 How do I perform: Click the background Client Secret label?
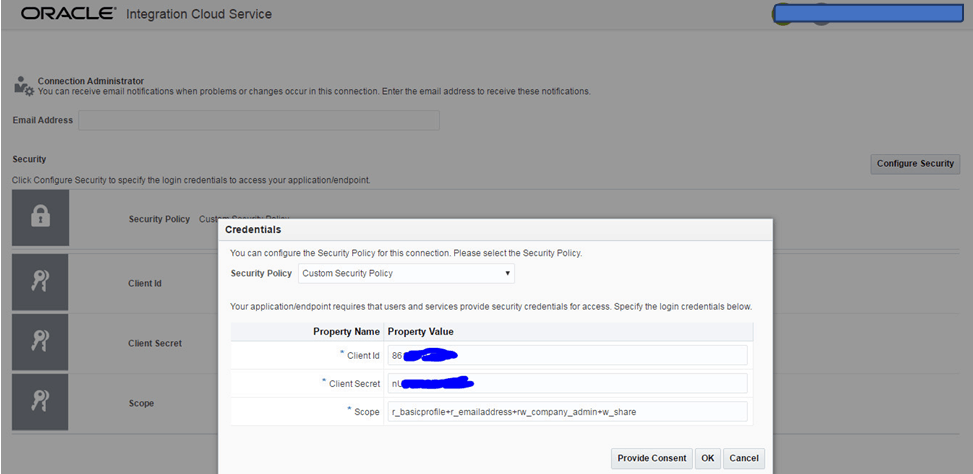pyautogui.click(x=155, y=343)
